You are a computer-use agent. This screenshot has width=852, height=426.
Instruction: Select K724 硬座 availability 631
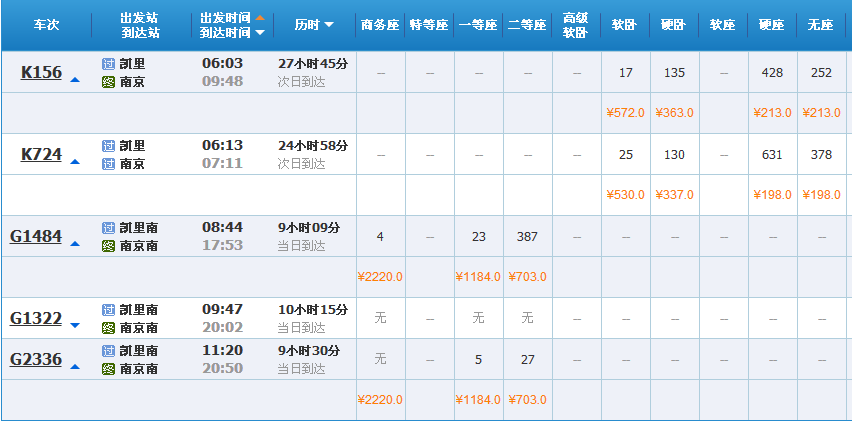coord(772,155)
